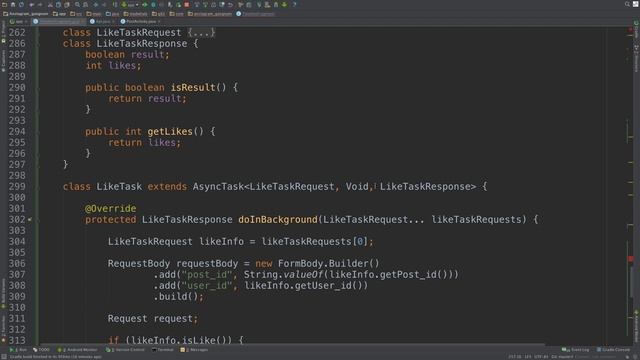Open the main folder breadcrumb

(94, 14)
